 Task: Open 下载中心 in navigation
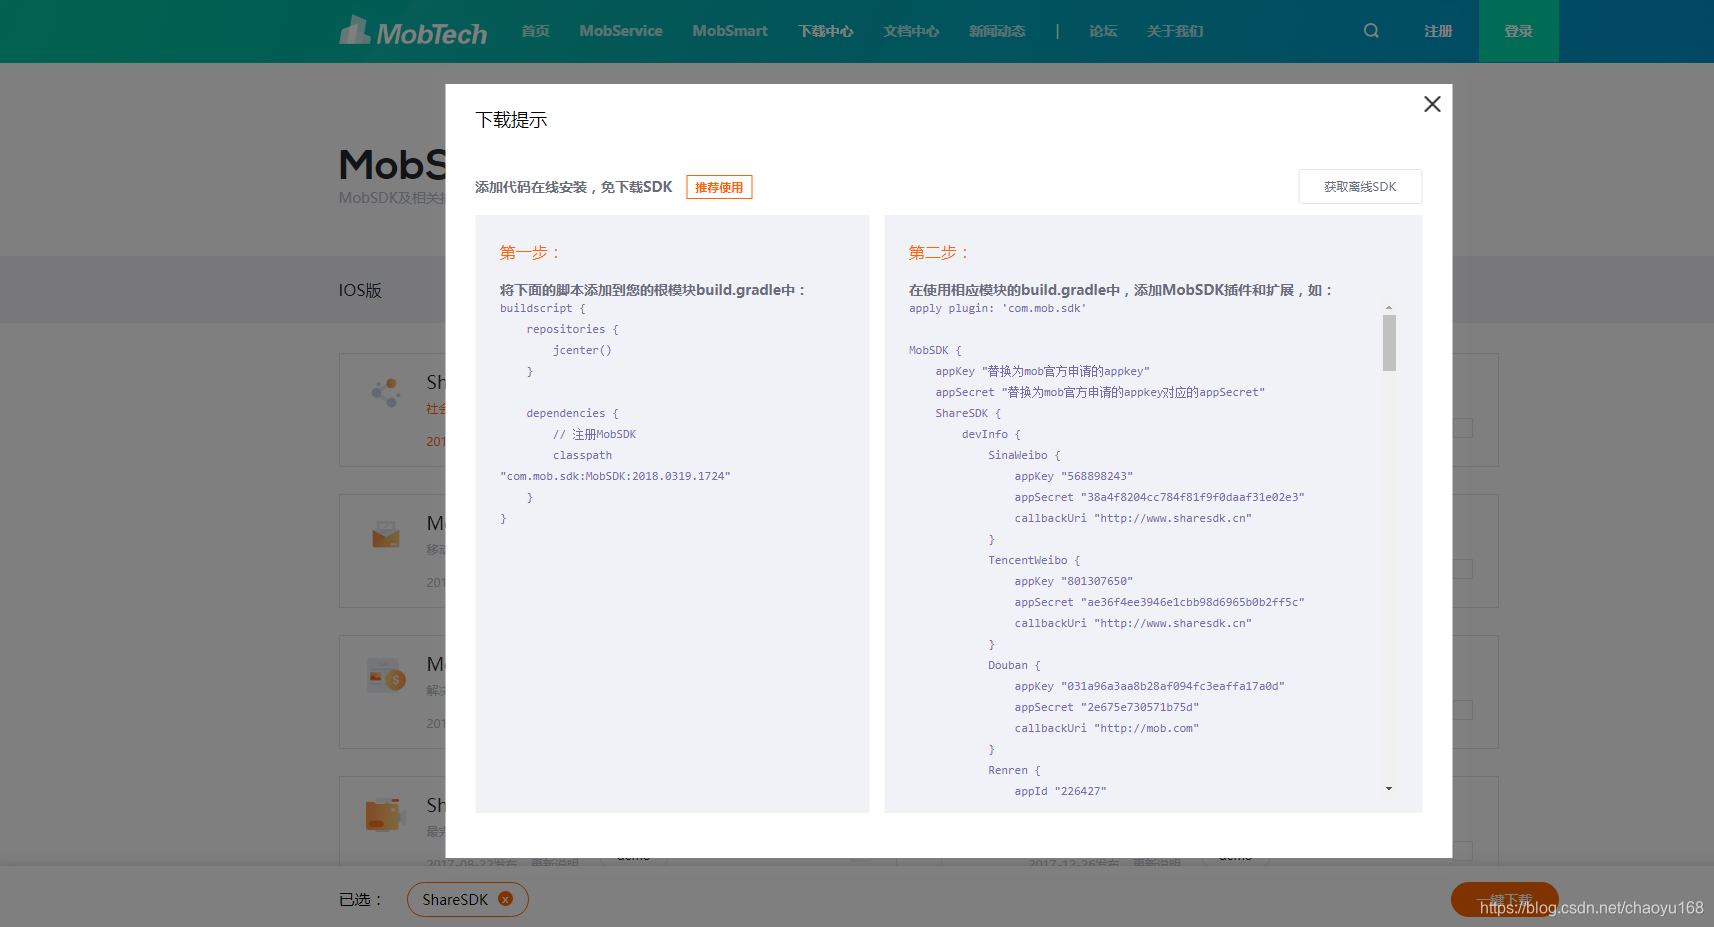[826, 31]
